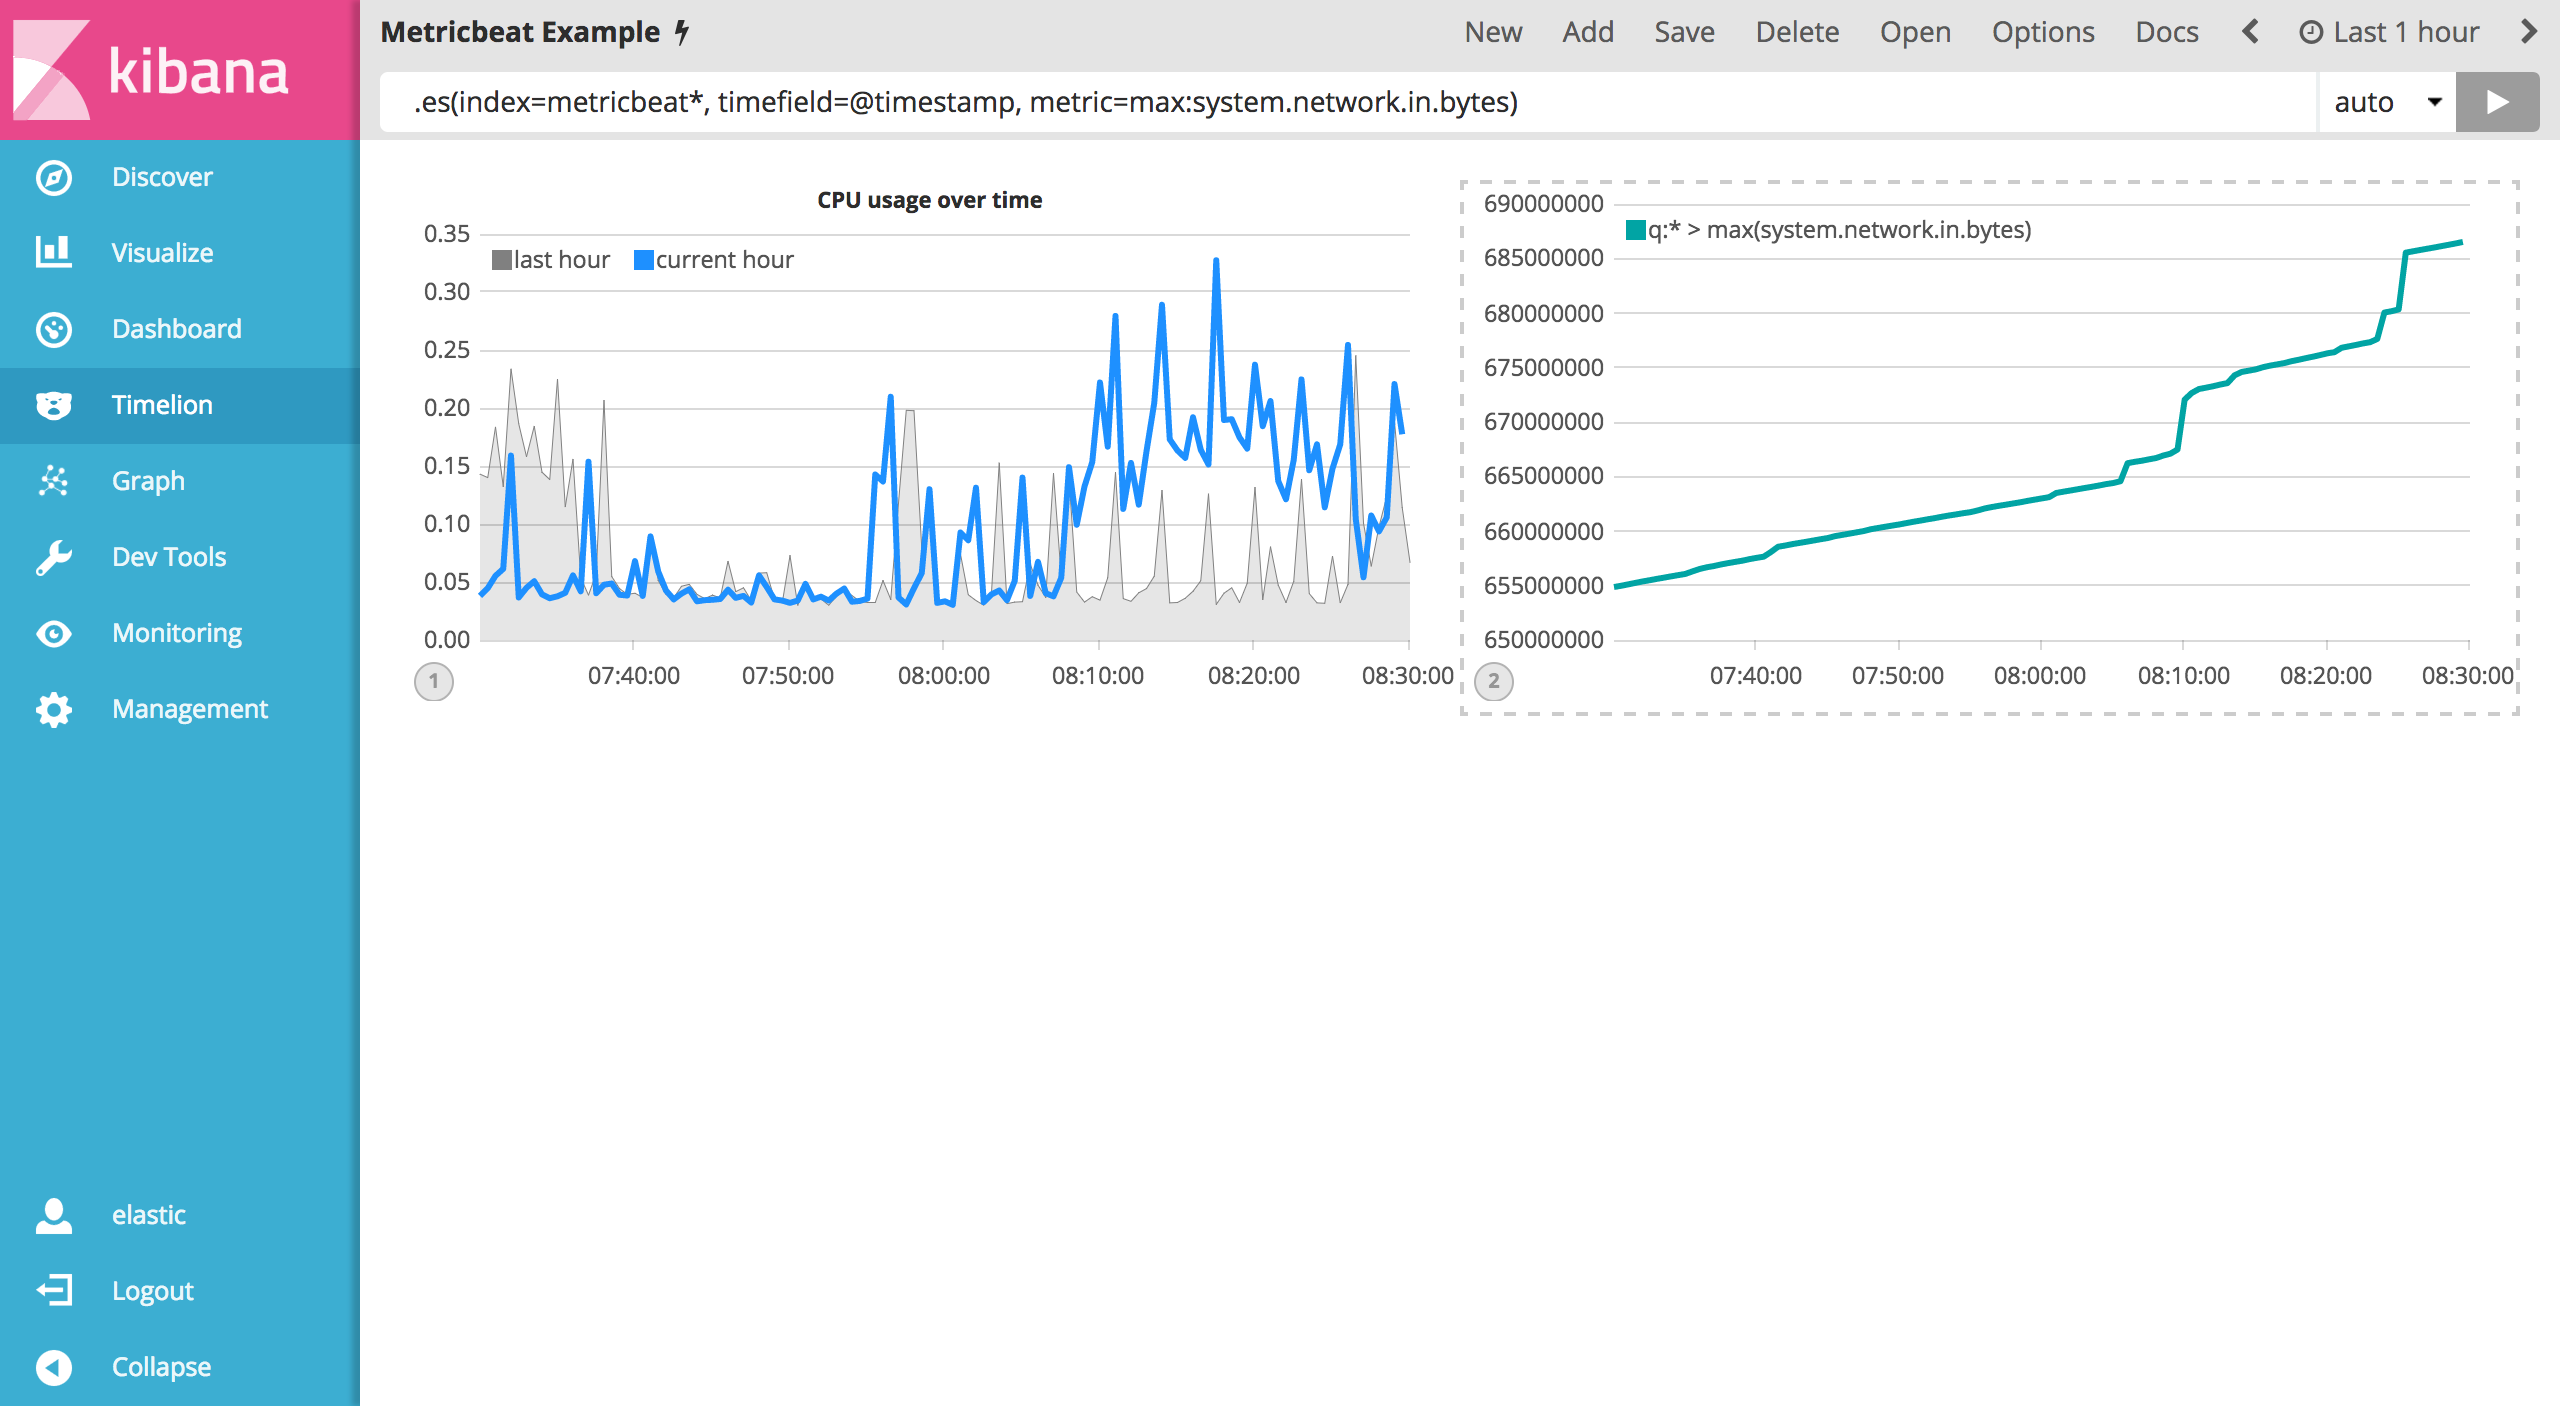The height and width of the screenshot is (1406, 2560).
Task: Open the Last 1 hour time picker
Action: coord(2390,32)
